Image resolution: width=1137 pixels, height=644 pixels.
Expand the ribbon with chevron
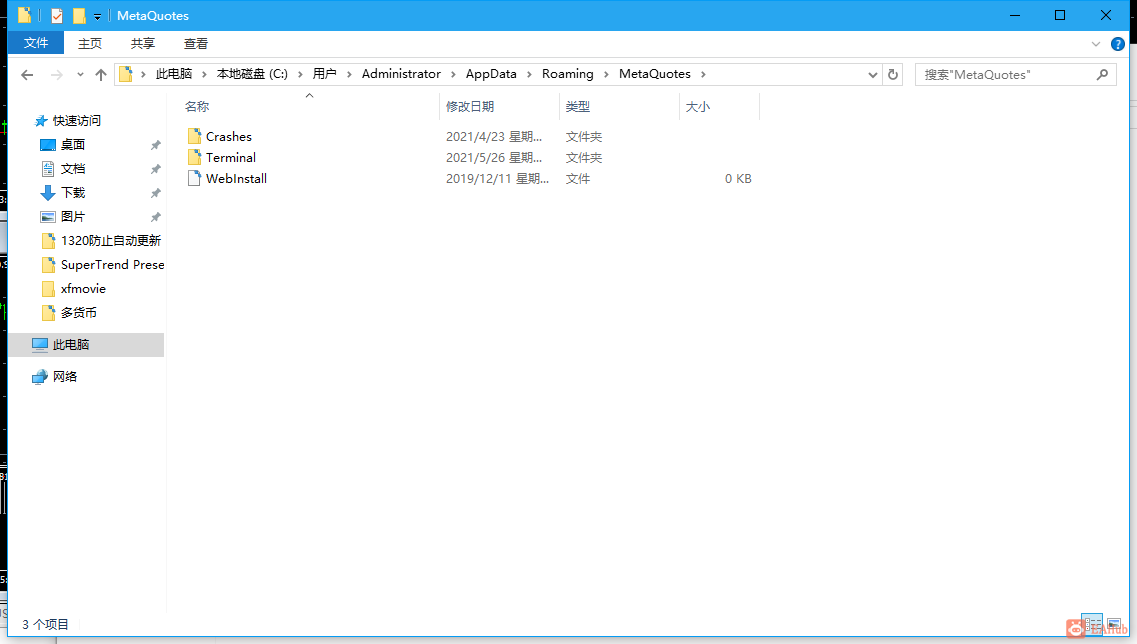1096,44
